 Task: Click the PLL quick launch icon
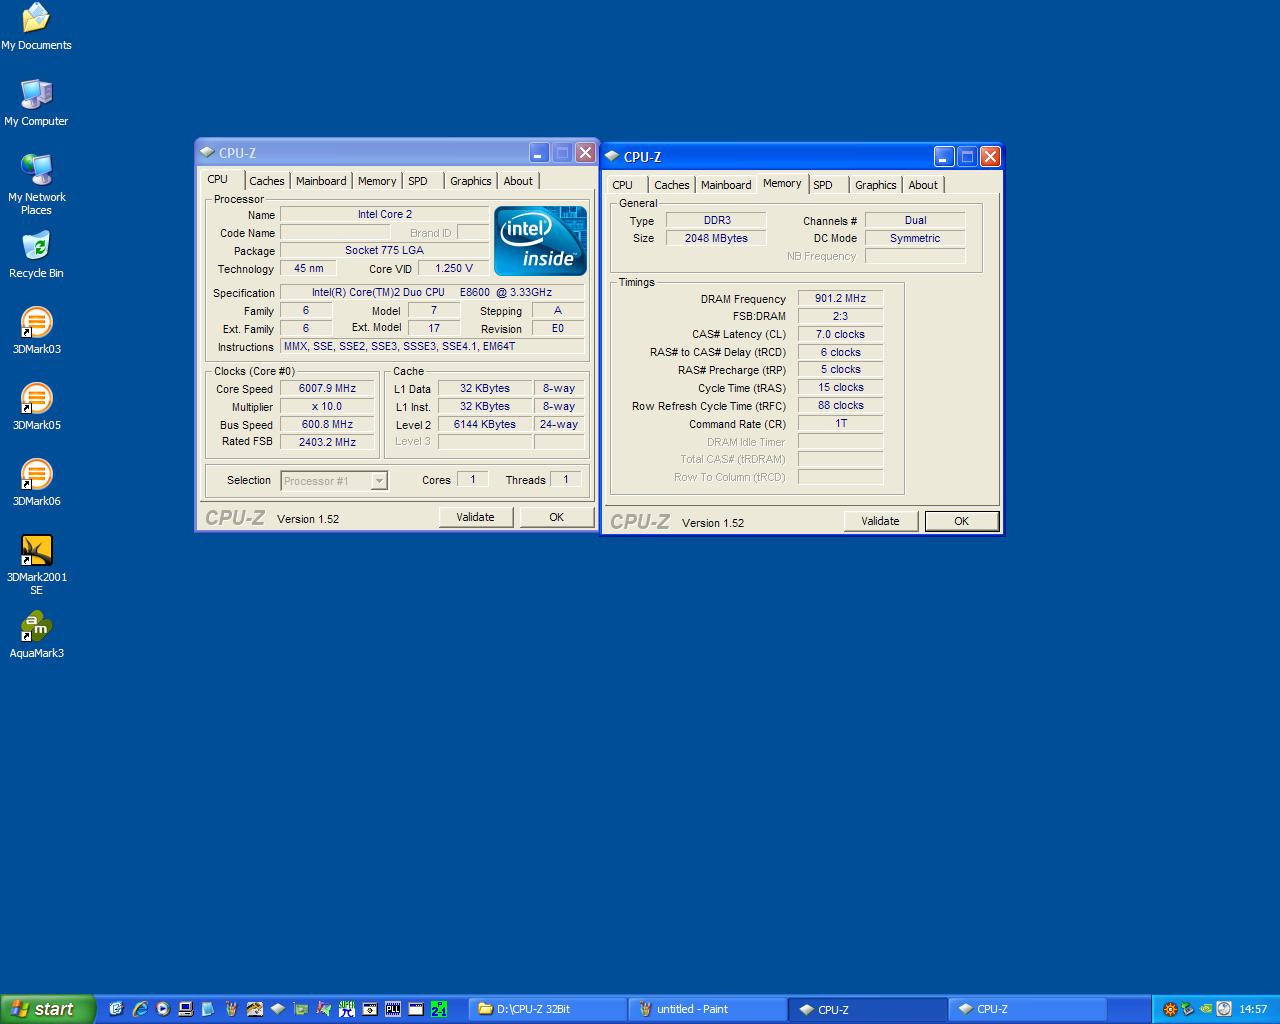pos(393,1009)
